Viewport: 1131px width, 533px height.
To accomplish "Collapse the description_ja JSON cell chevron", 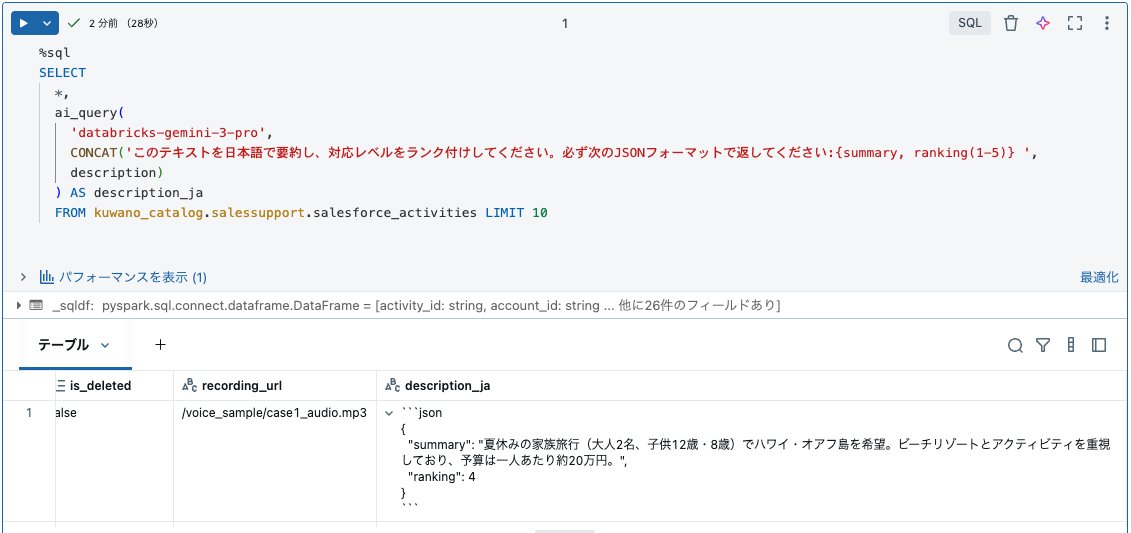I will (x=389, y=414).
